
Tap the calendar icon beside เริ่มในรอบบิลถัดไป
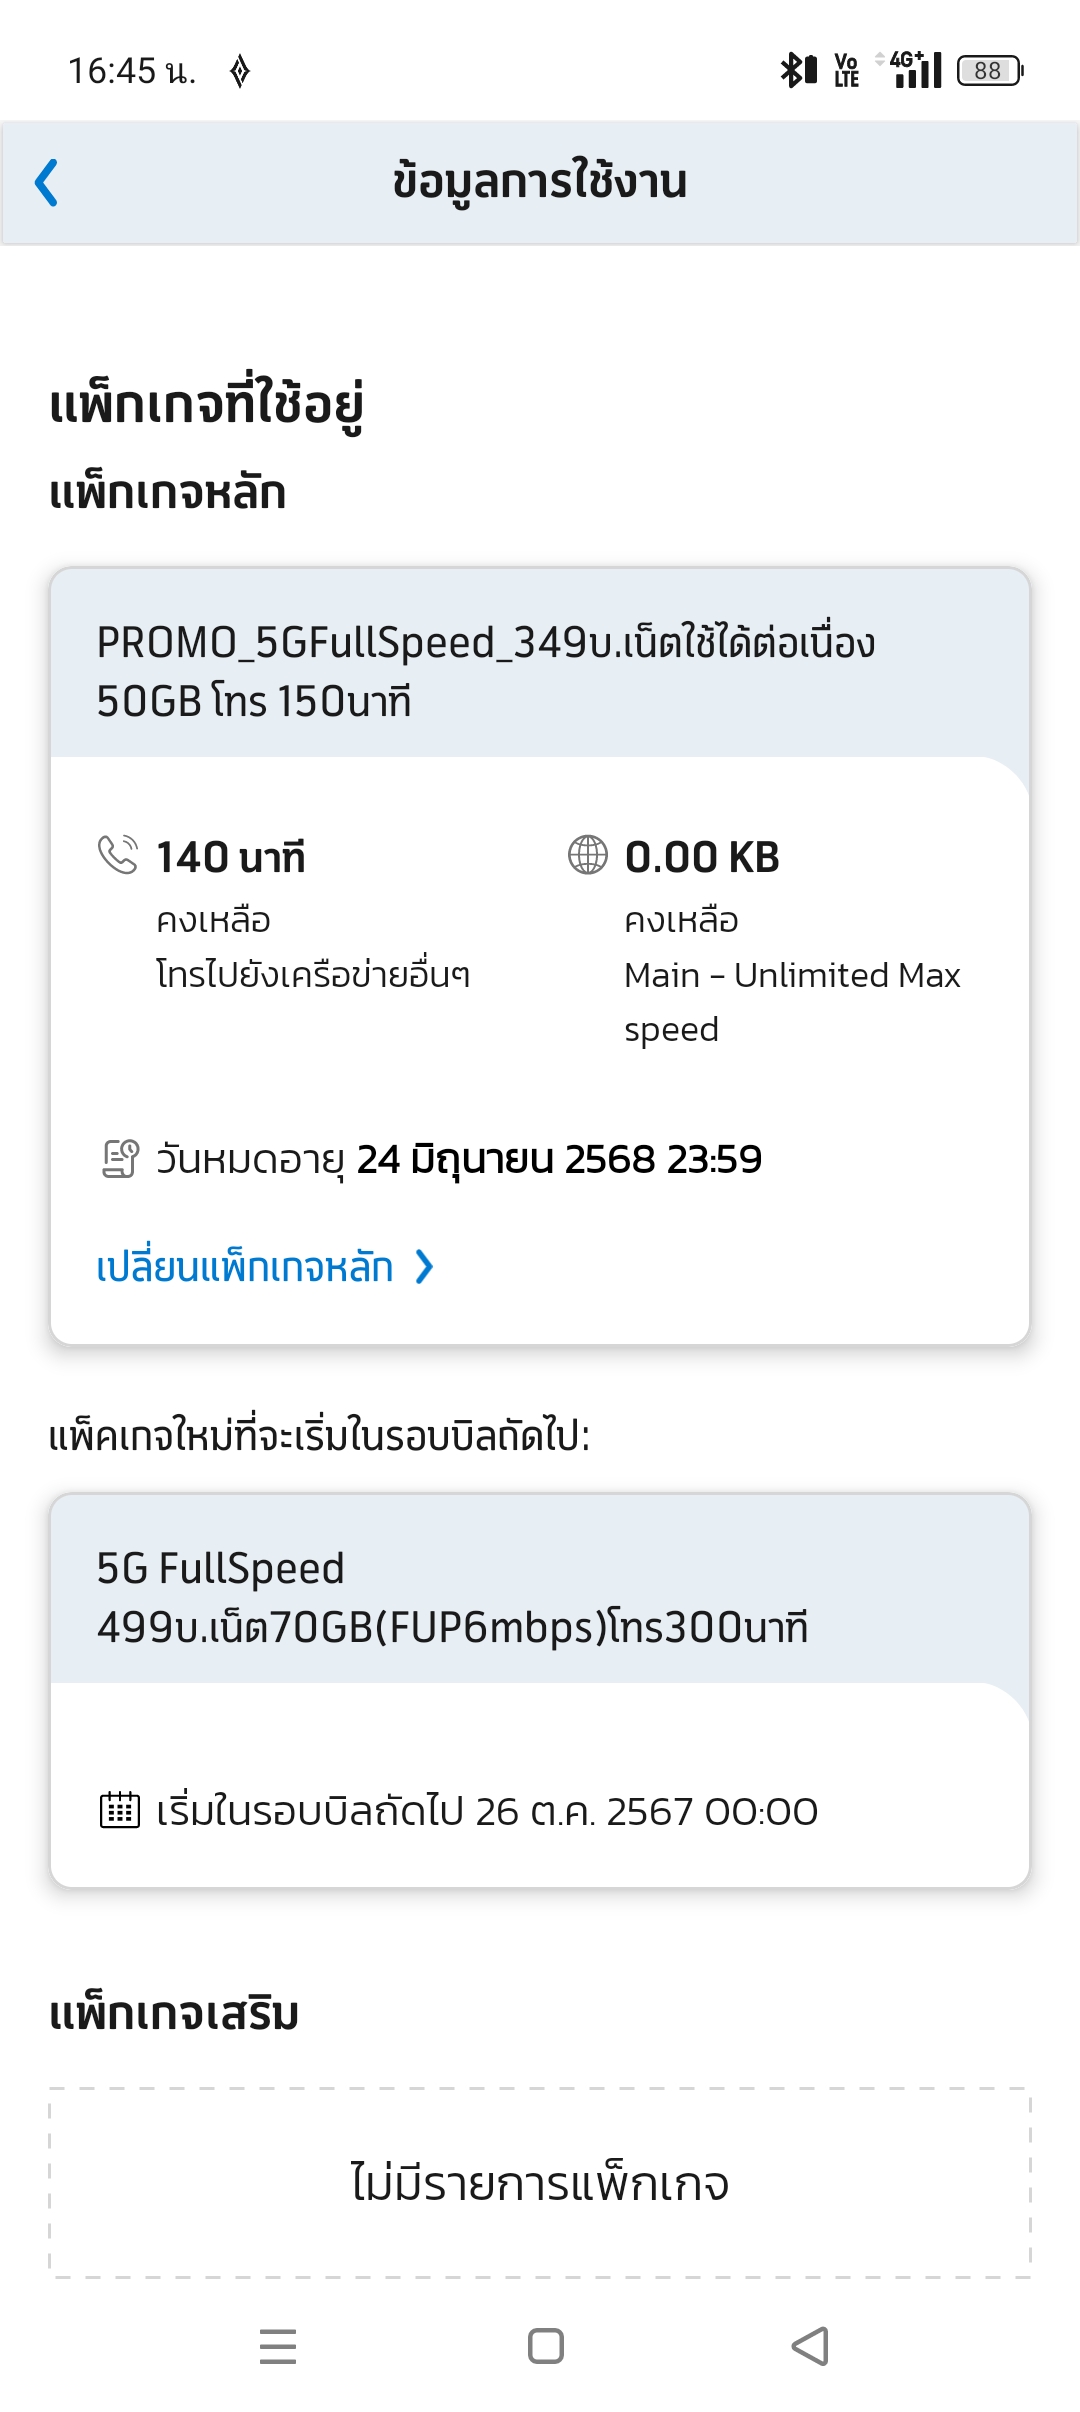[x=120, y=1811]
